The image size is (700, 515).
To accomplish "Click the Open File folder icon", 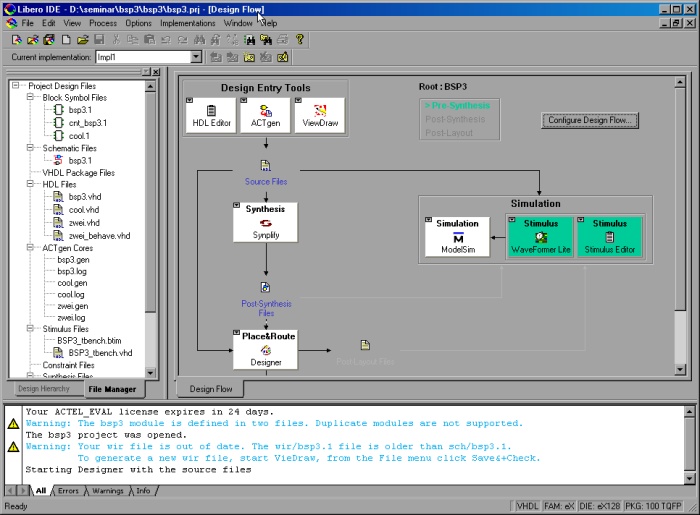I will (82, 40).
